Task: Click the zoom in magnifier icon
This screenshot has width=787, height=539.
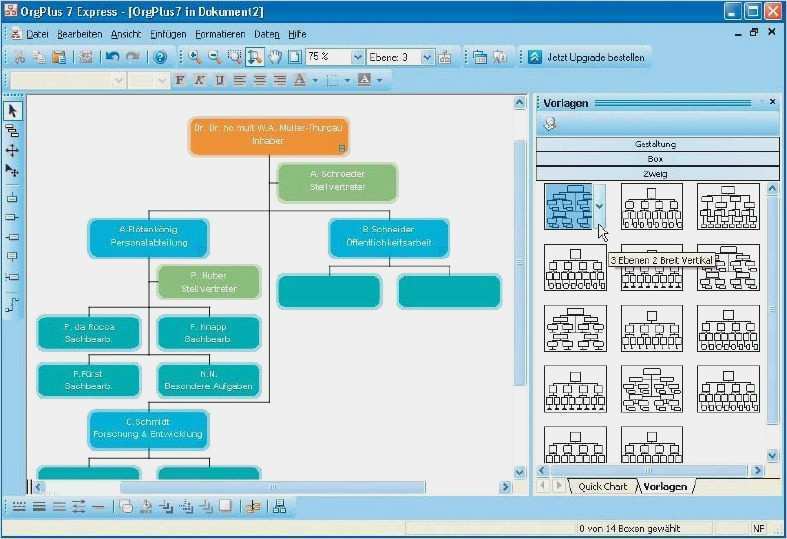Action: coord(195,57)
